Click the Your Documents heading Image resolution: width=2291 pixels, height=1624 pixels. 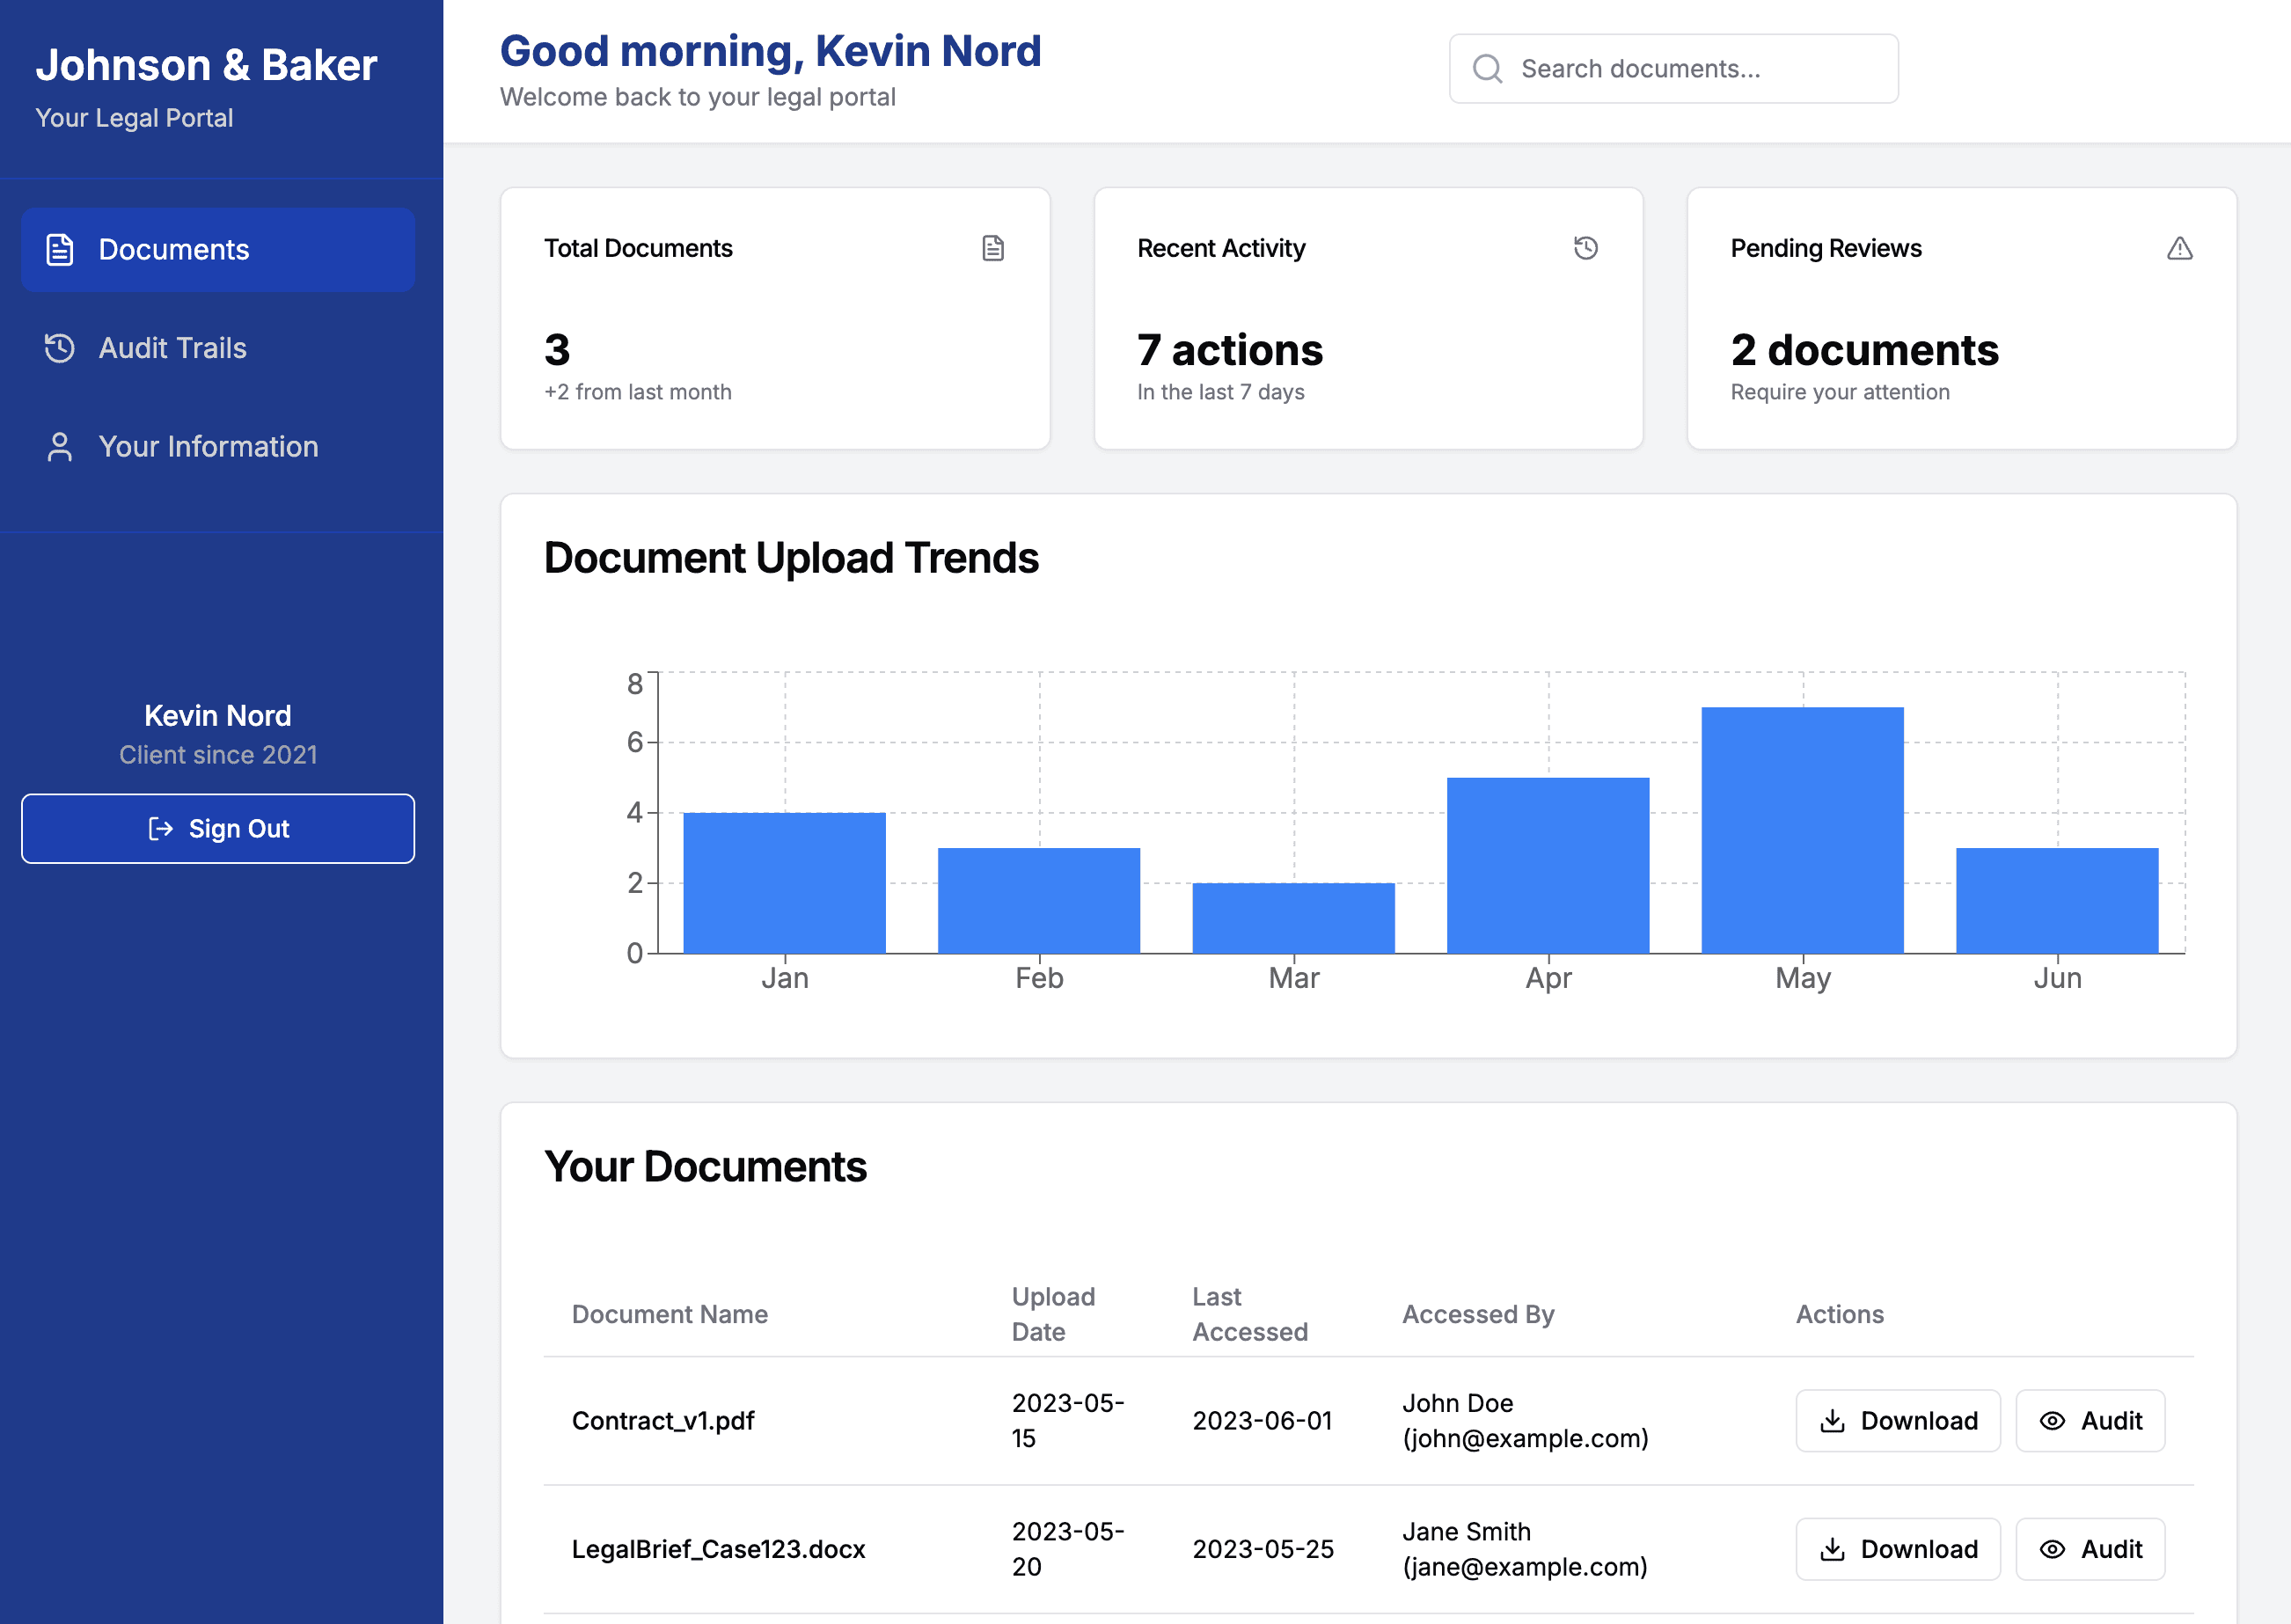click(x=705, y=1167)
